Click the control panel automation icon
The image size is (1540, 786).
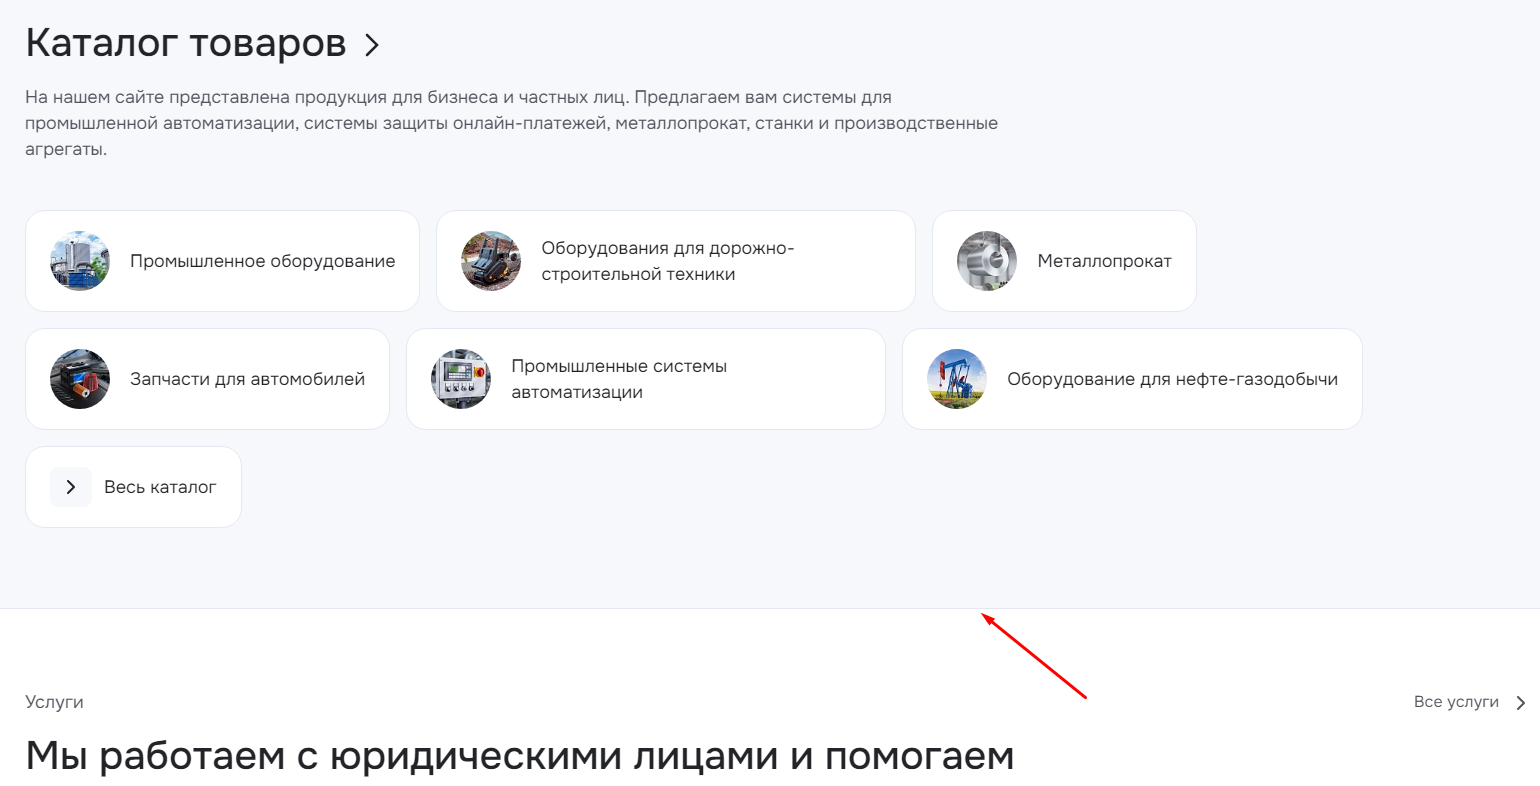[461, 379]
